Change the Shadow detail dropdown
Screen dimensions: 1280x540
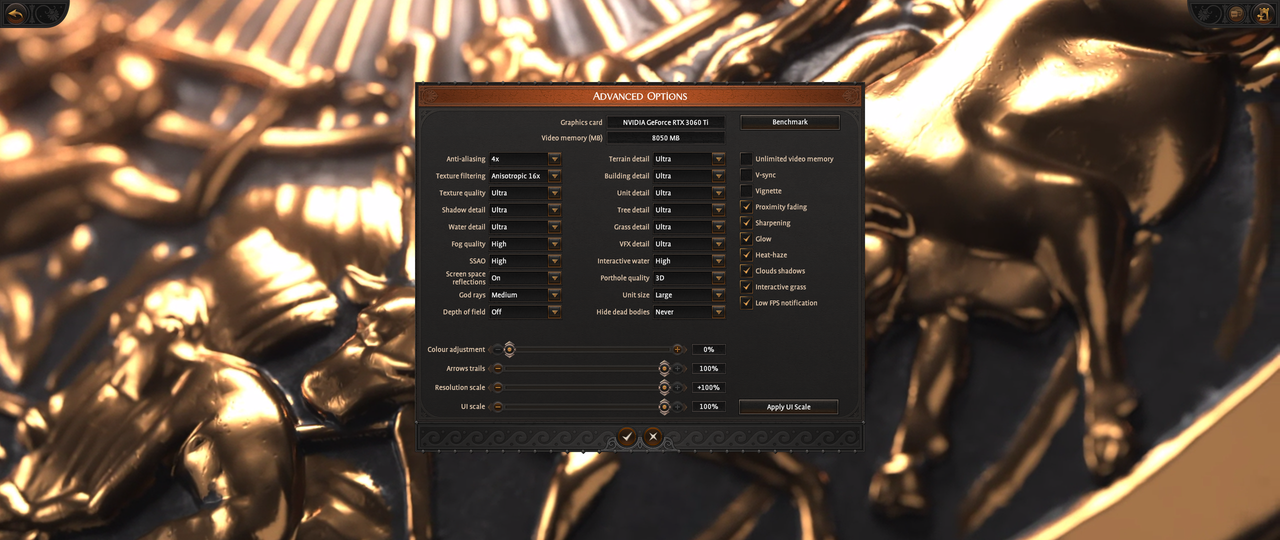[x=525, y=210]
